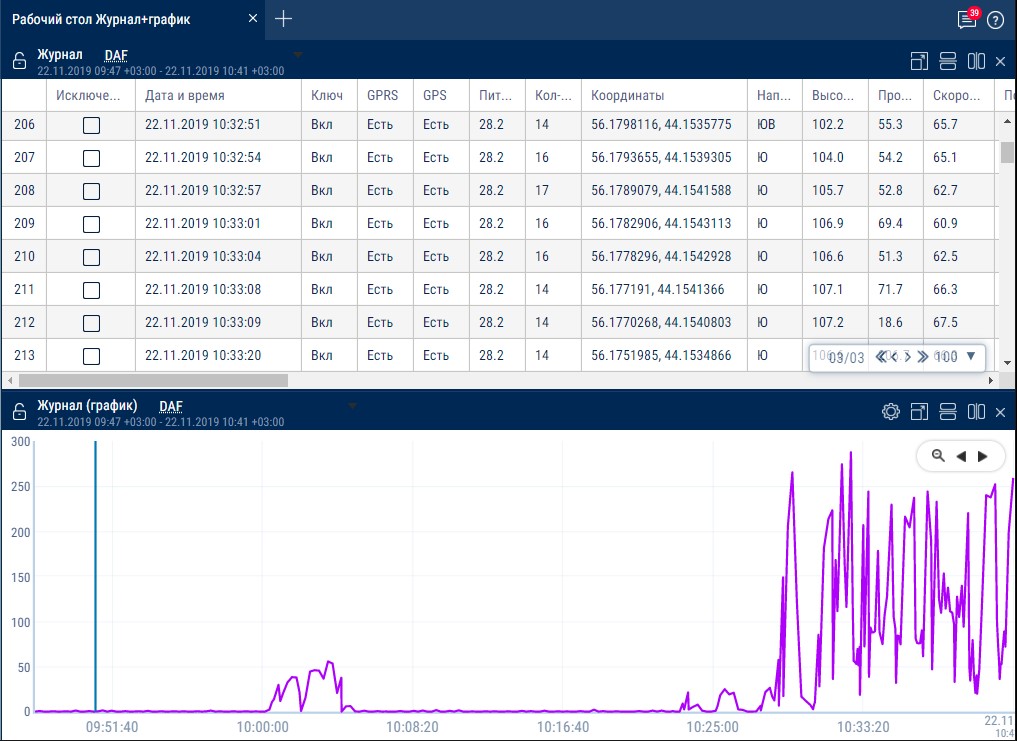Go to next page of the journal

click(x=909, y=356)
